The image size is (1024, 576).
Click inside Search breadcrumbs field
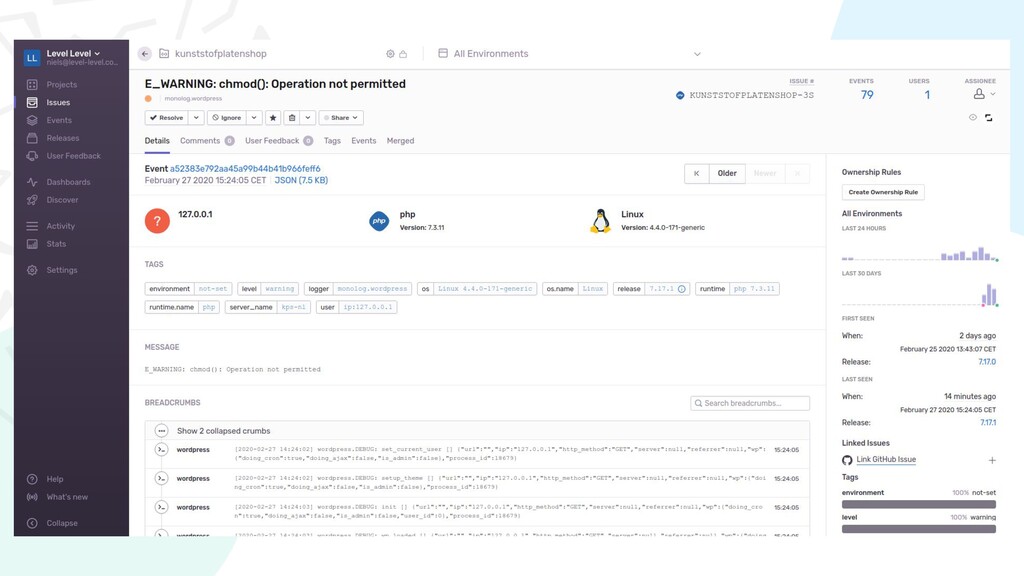point(750,403)
